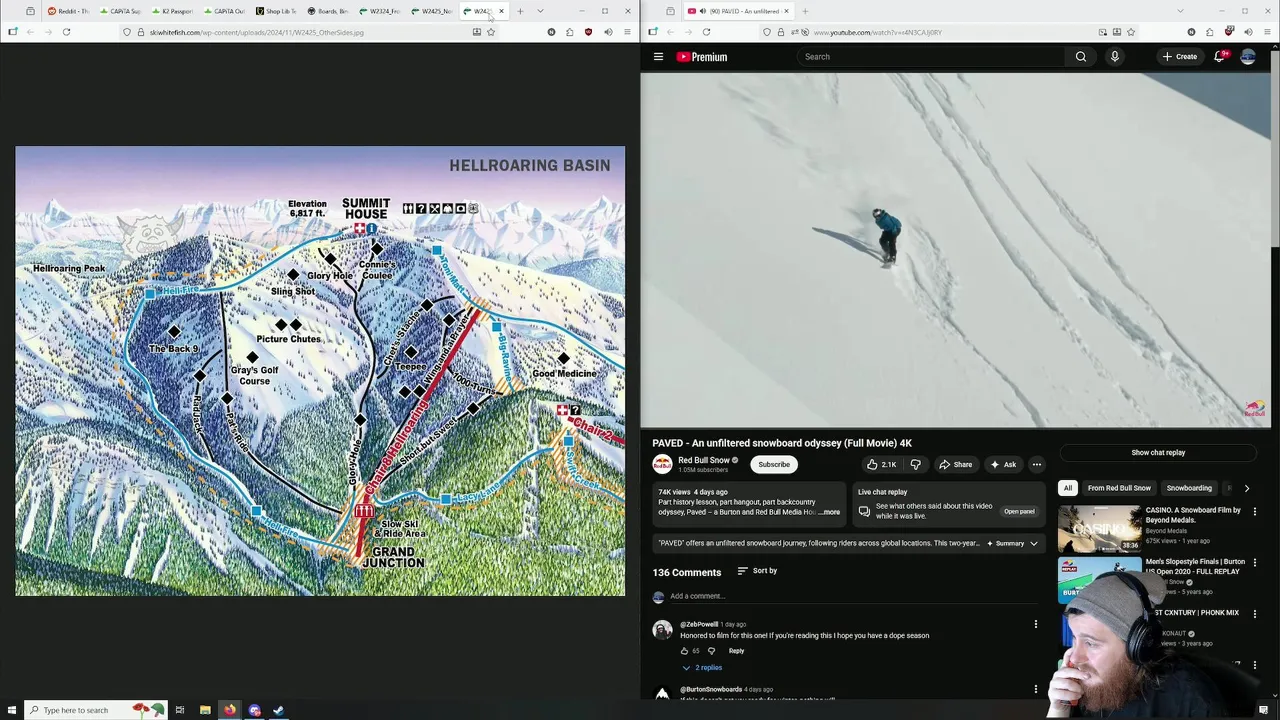Open CASINO snowboard film thumbnail
Image resolution: width=1280 pixels, height=720 pixels.
[x=1099, y=529]
